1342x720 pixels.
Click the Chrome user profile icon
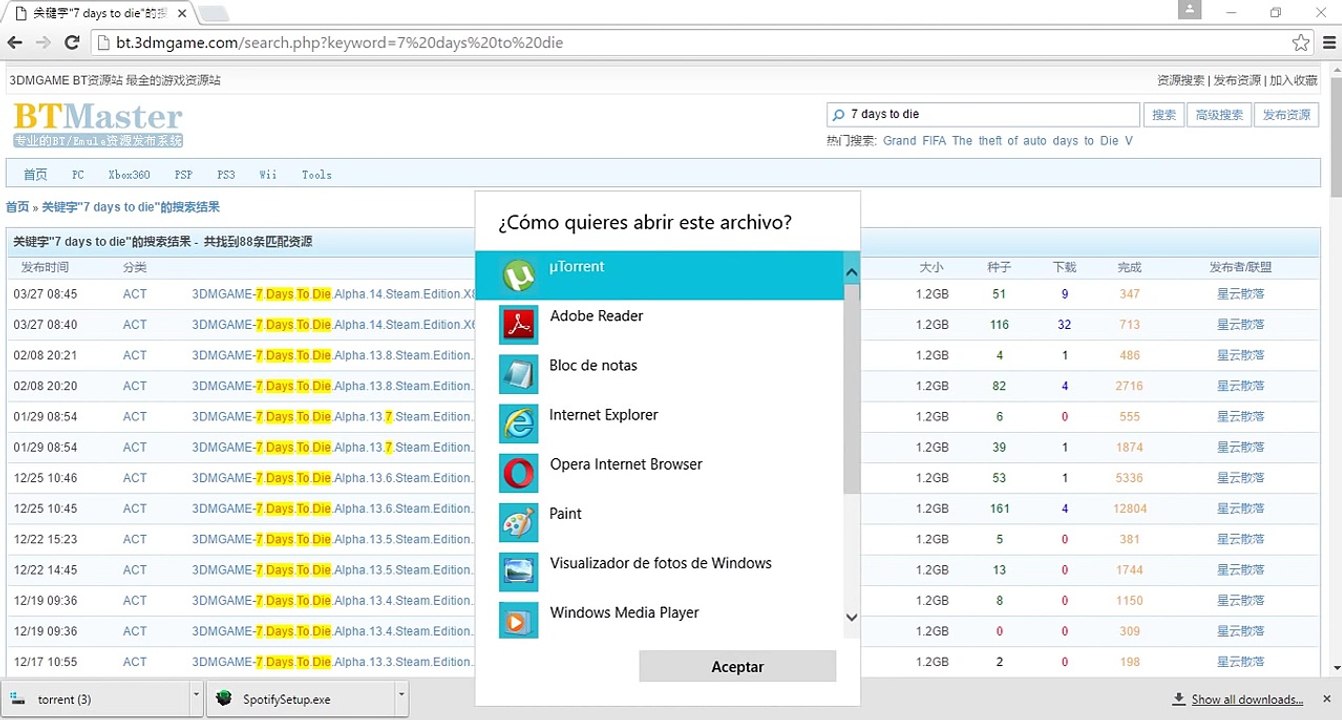pyautogui.click(x=1190, y=10)
